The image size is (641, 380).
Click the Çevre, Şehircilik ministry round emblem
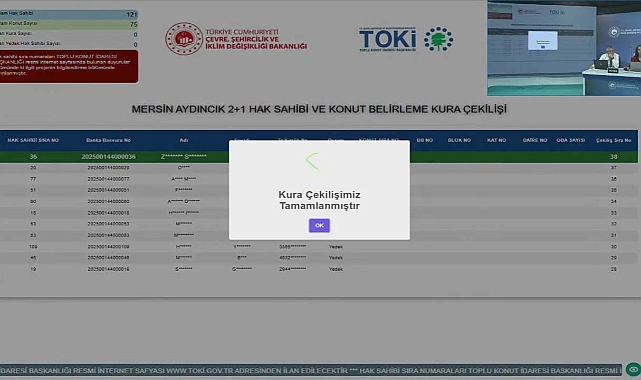[x=184, y=39]
